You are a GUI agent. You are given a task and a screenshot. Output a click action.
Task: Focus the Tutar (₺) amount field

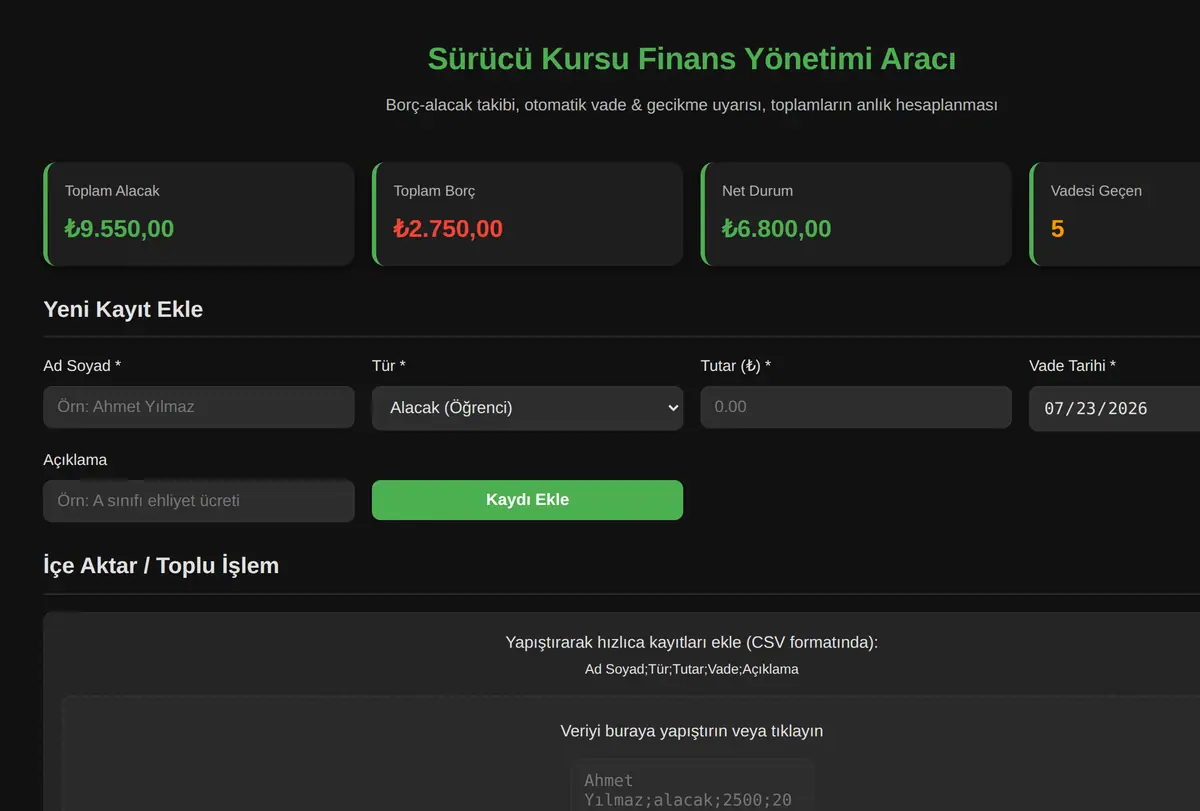pos(856,407)
